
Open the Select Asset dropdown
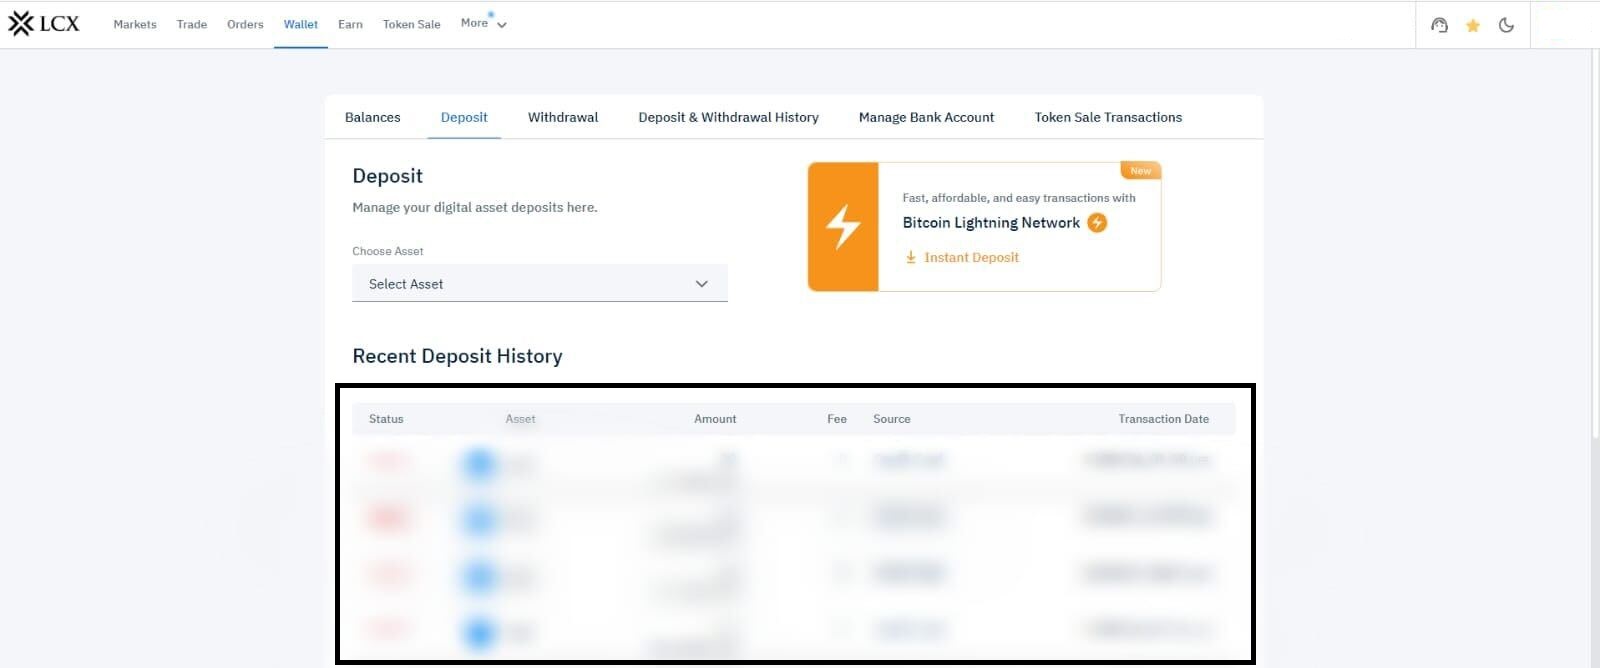pos(539,284)
